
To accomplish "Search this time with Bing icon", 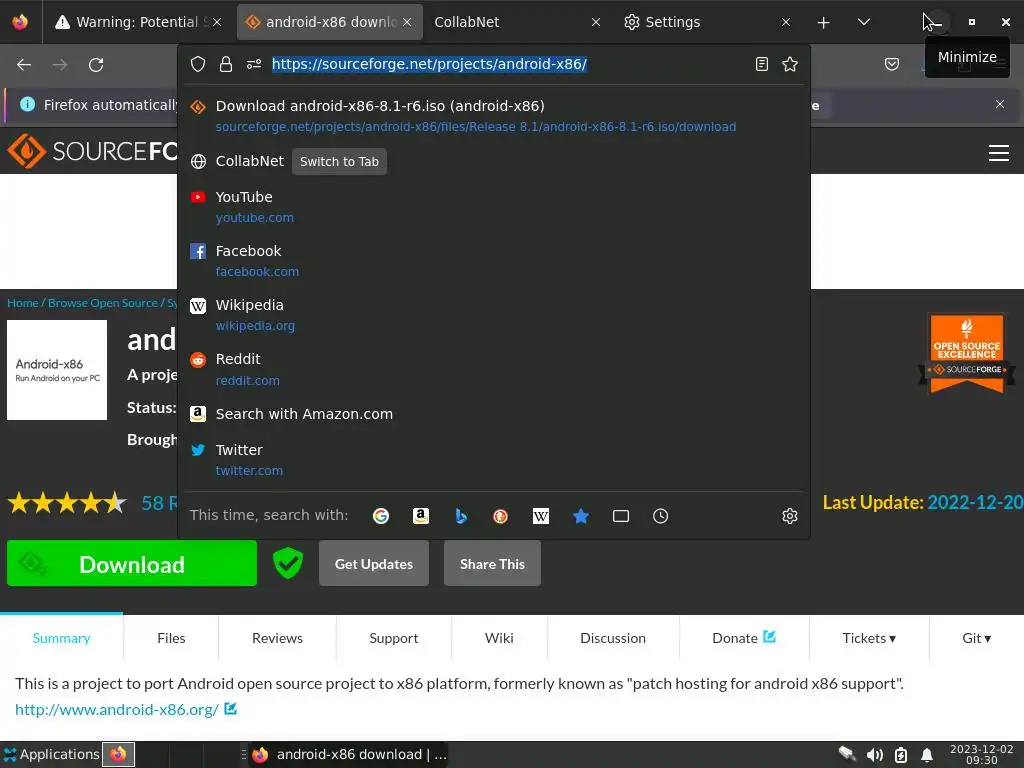I will click(461, 516).
